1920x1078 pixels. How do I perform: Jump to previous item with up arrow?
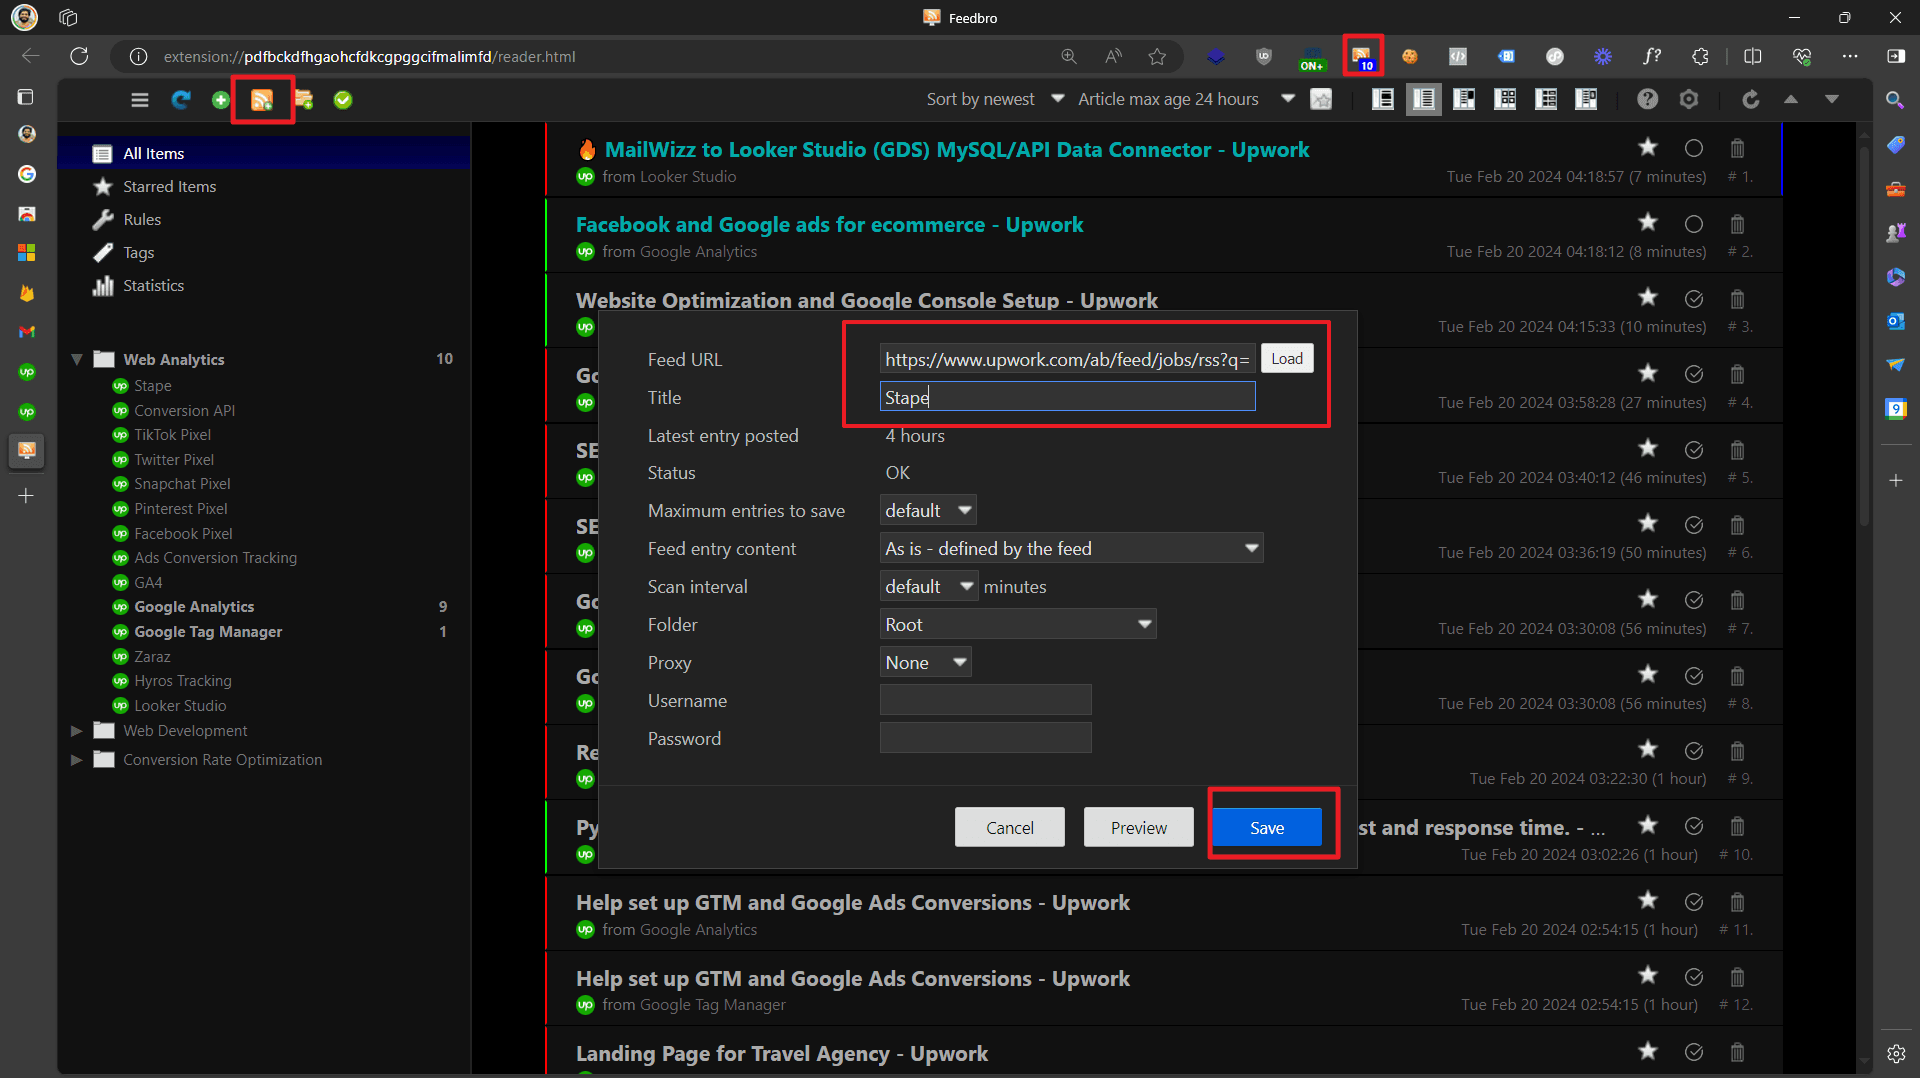pyautogui.click(x=1791, y=99)
